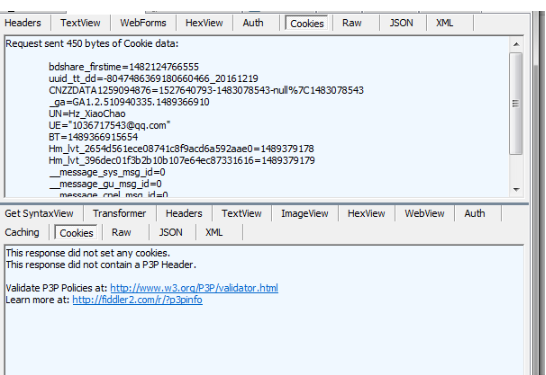Open the w3.org P3P validator link
This screenshot has width=546, height=375.
[194, 288]
